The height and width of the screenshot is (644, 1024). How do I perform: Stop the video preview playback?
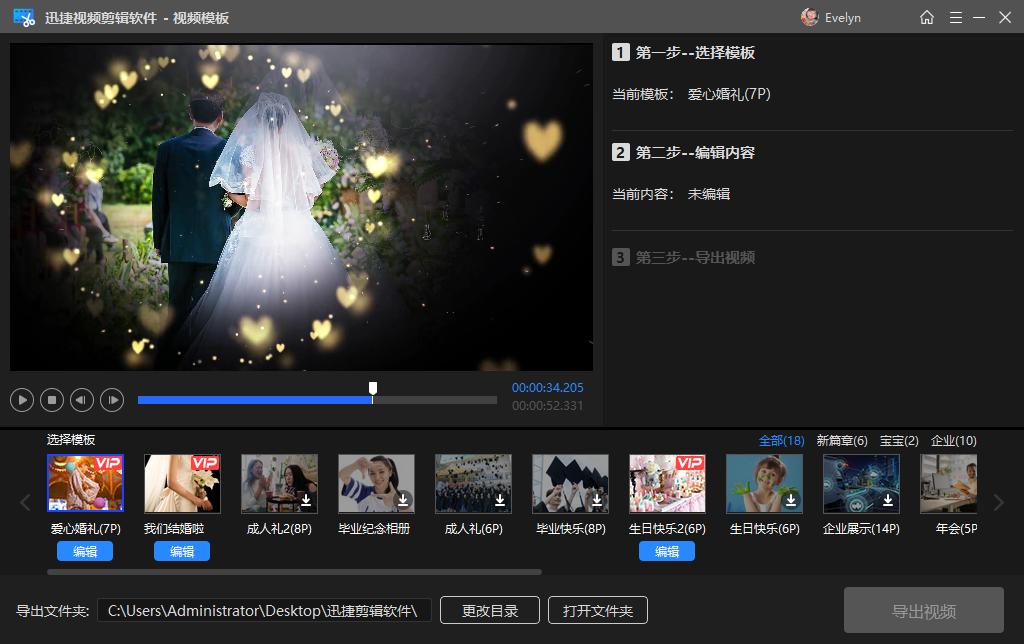[x=51, y=399]
